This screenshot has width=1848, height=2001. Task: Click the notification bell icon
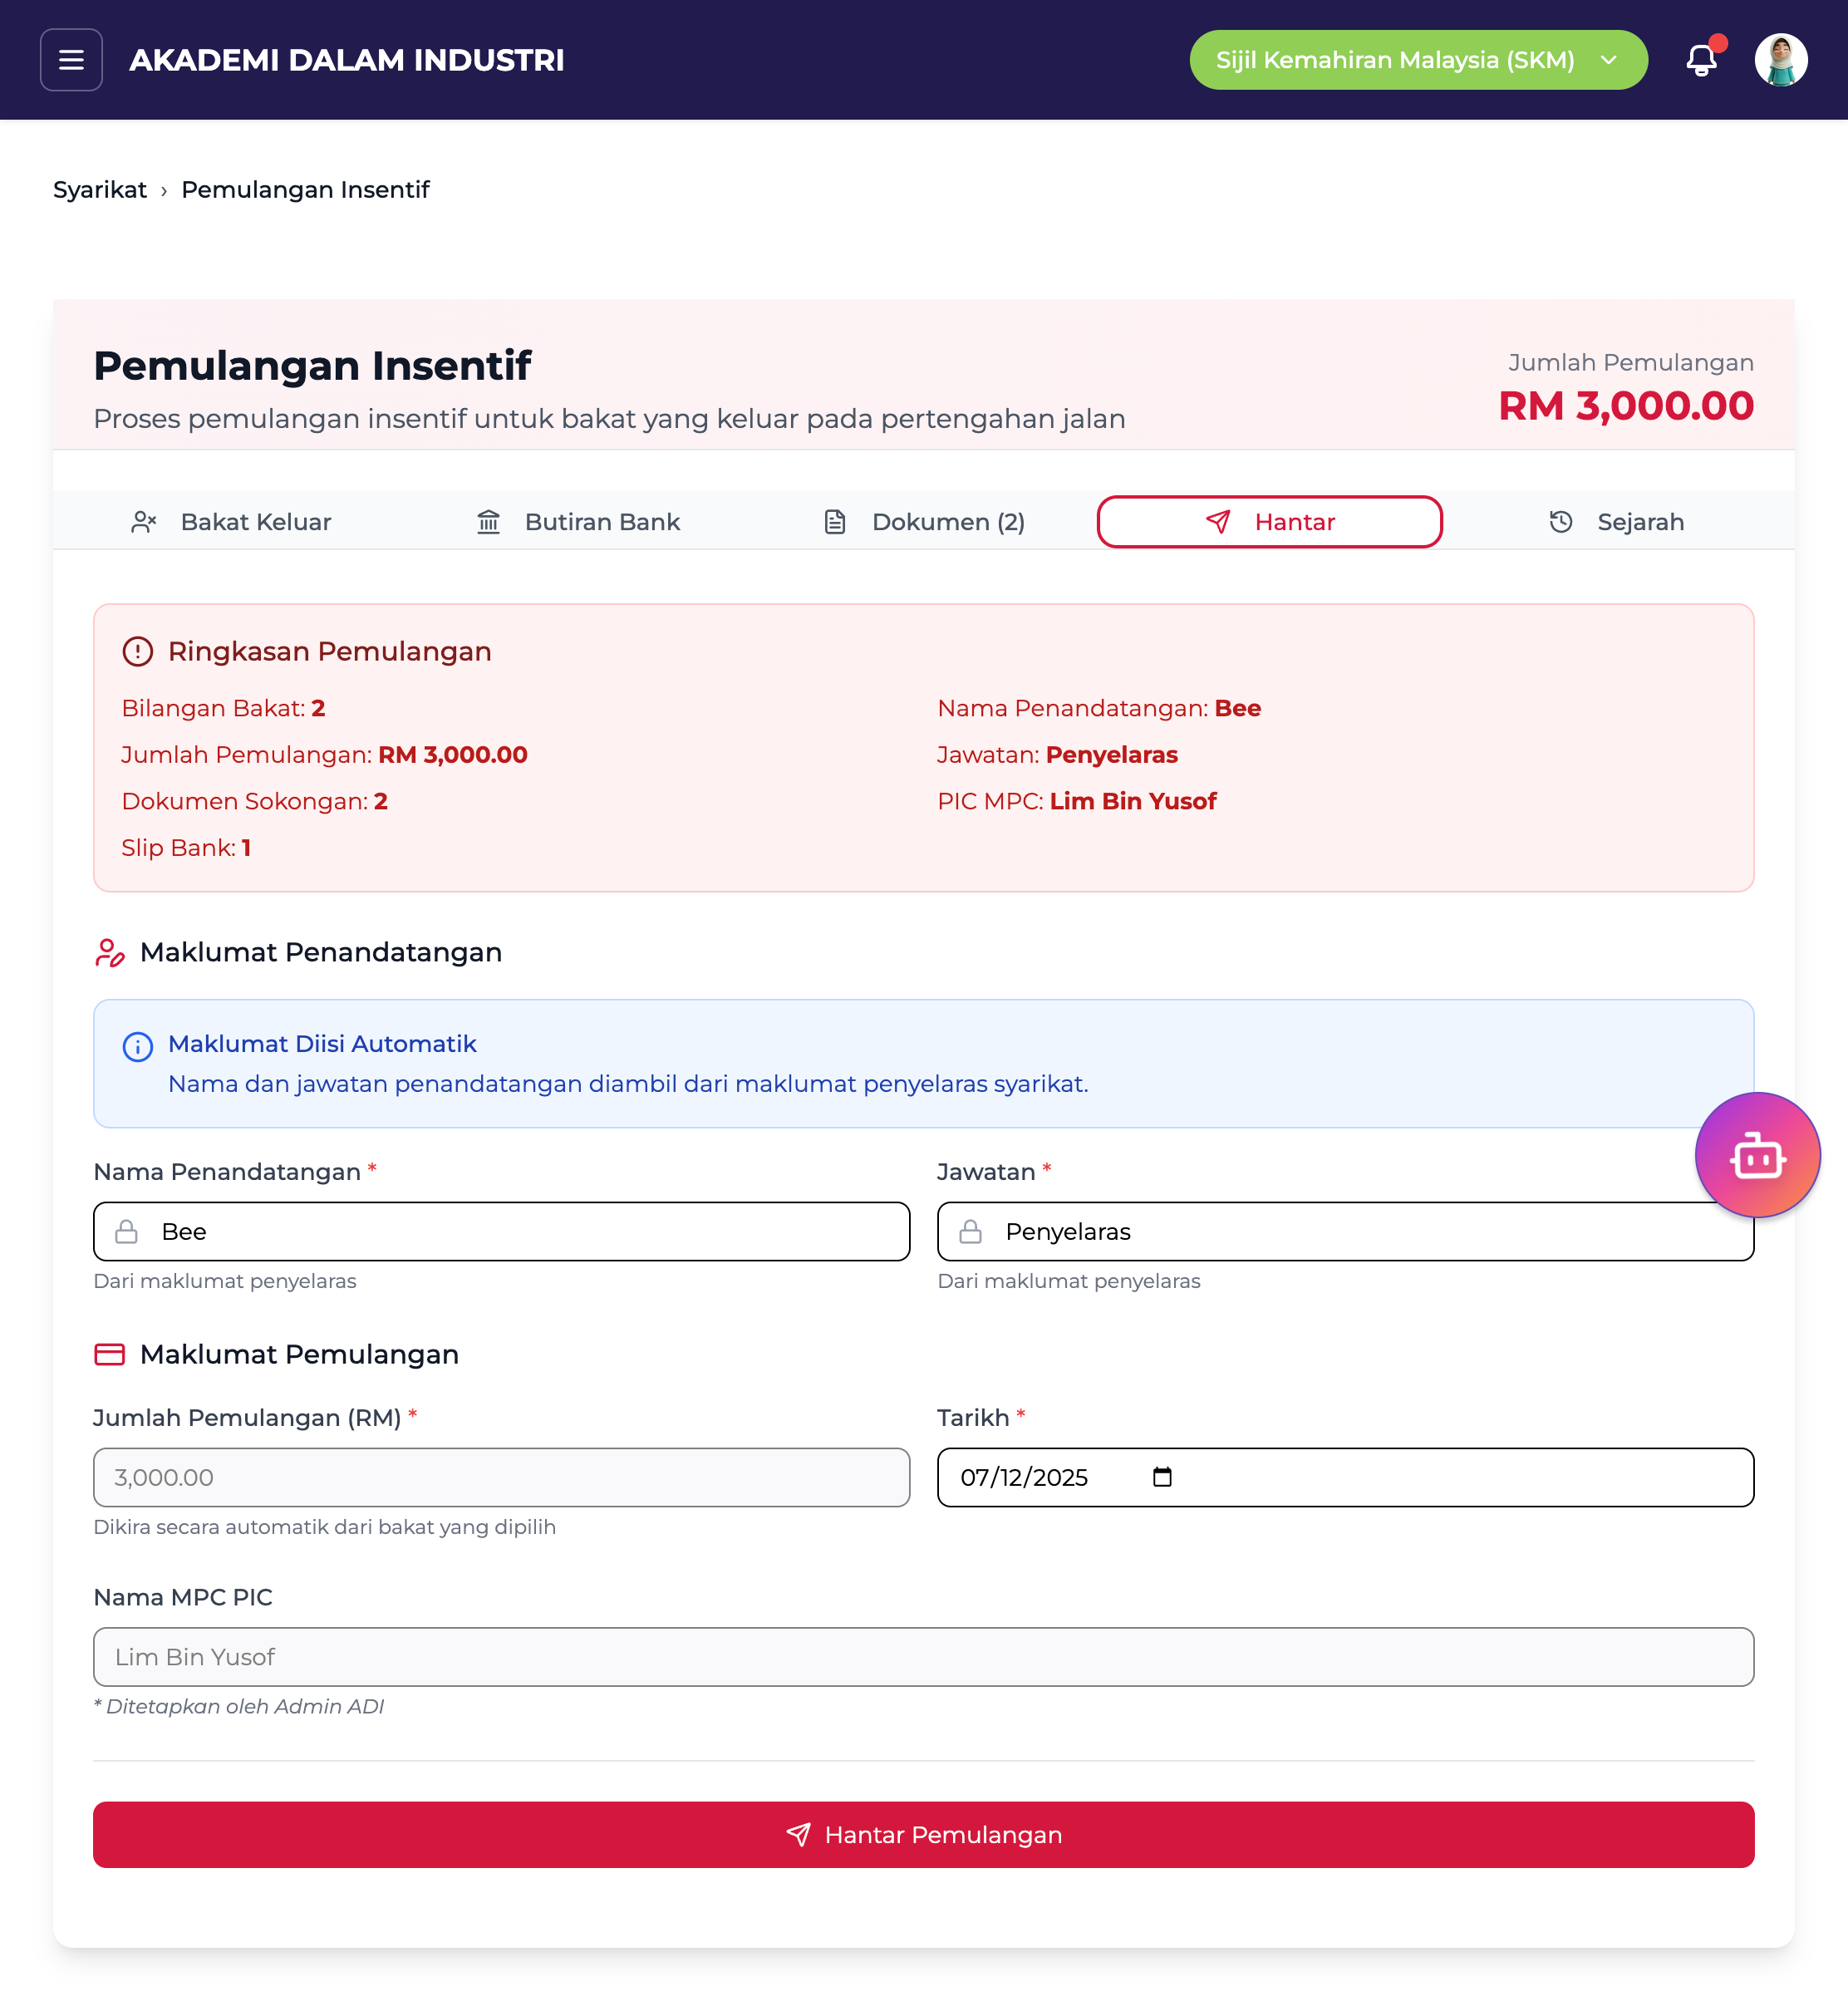click(x=1701, y=60)
